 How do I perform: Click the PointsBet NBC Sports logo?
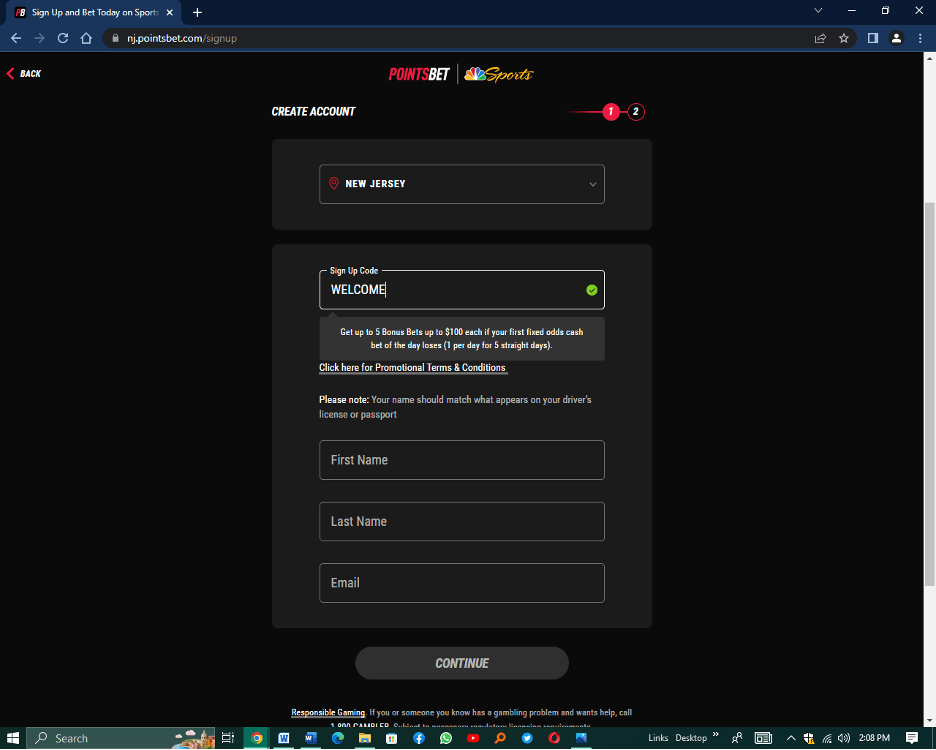point(461,74)
